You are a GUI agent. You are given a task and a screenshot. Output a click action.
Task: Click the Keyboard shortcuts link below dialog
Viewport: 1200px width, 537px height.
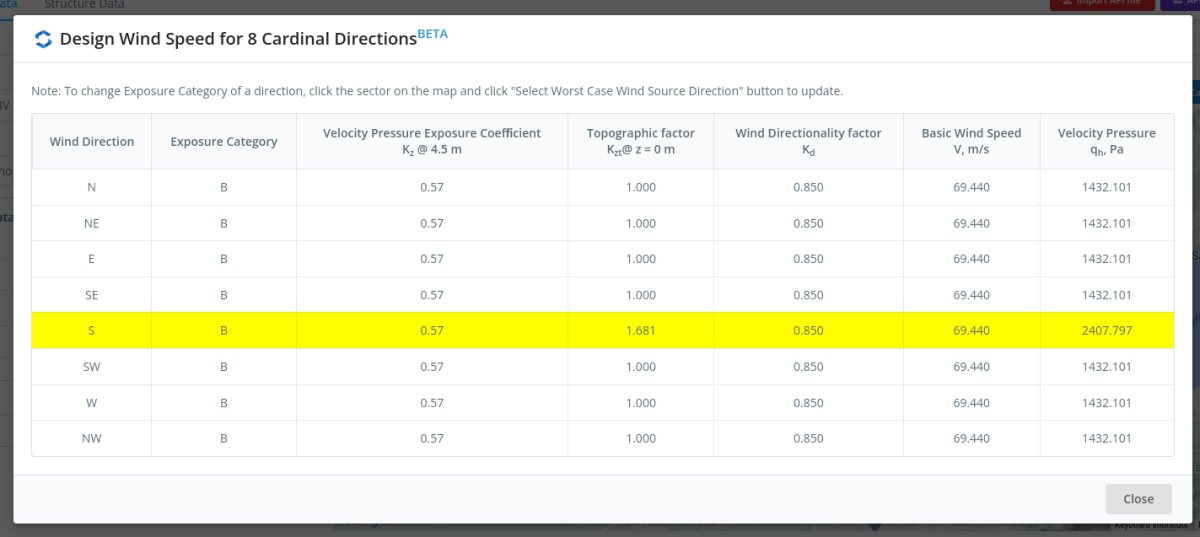tap(1150, 527)
